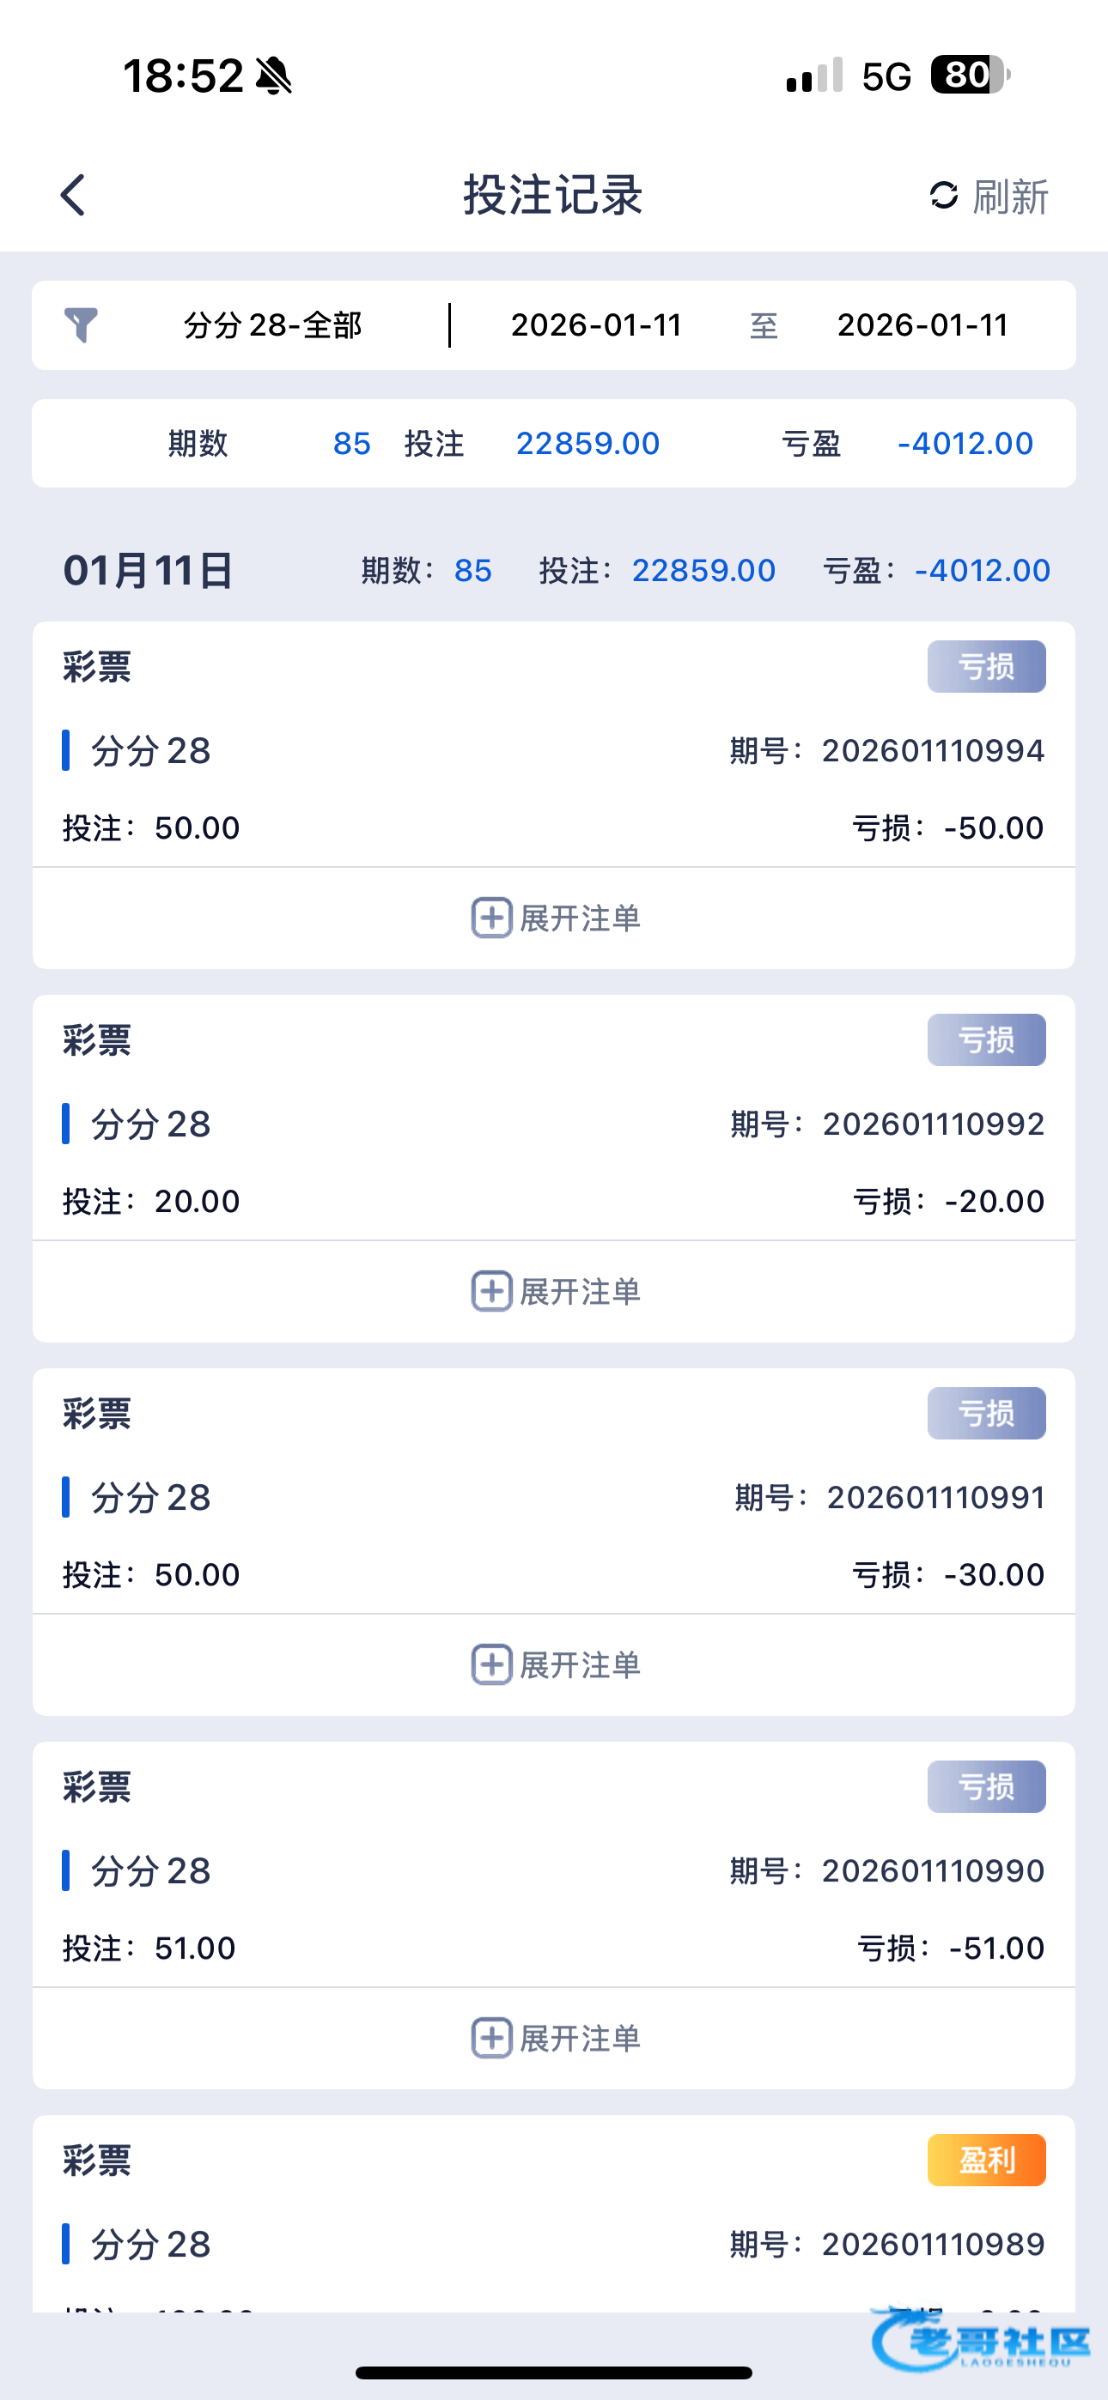Click plus icon for period 202601110994
The width and height of the screenshot is (1108, 2400).
(491, 917)
